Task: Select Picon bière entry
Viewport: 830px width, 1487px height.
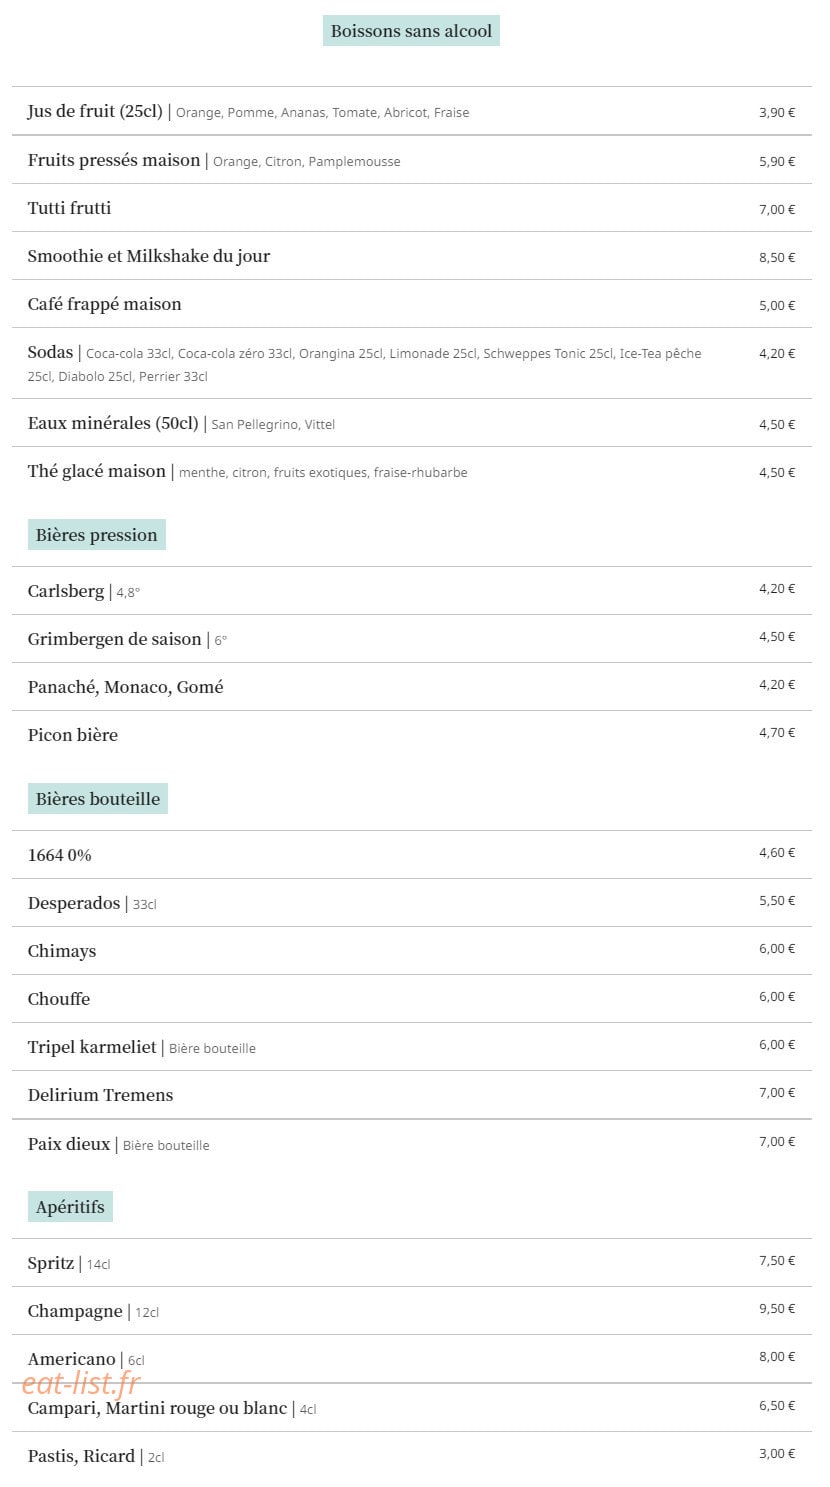Action: (x=412, y=735)
